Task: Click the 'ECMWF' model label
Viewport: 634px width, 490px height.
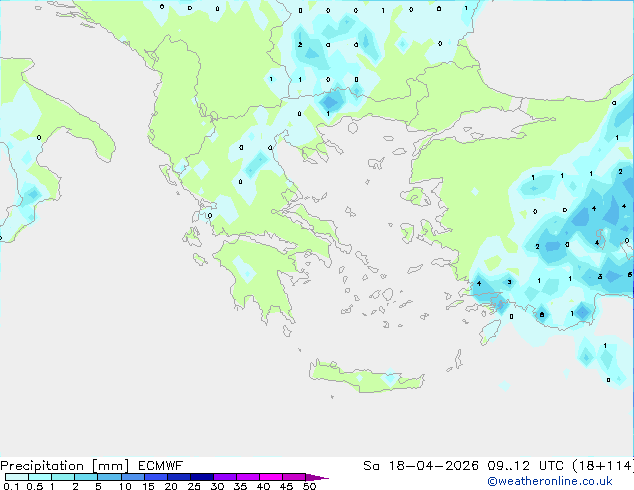Action: coord(161,465)
